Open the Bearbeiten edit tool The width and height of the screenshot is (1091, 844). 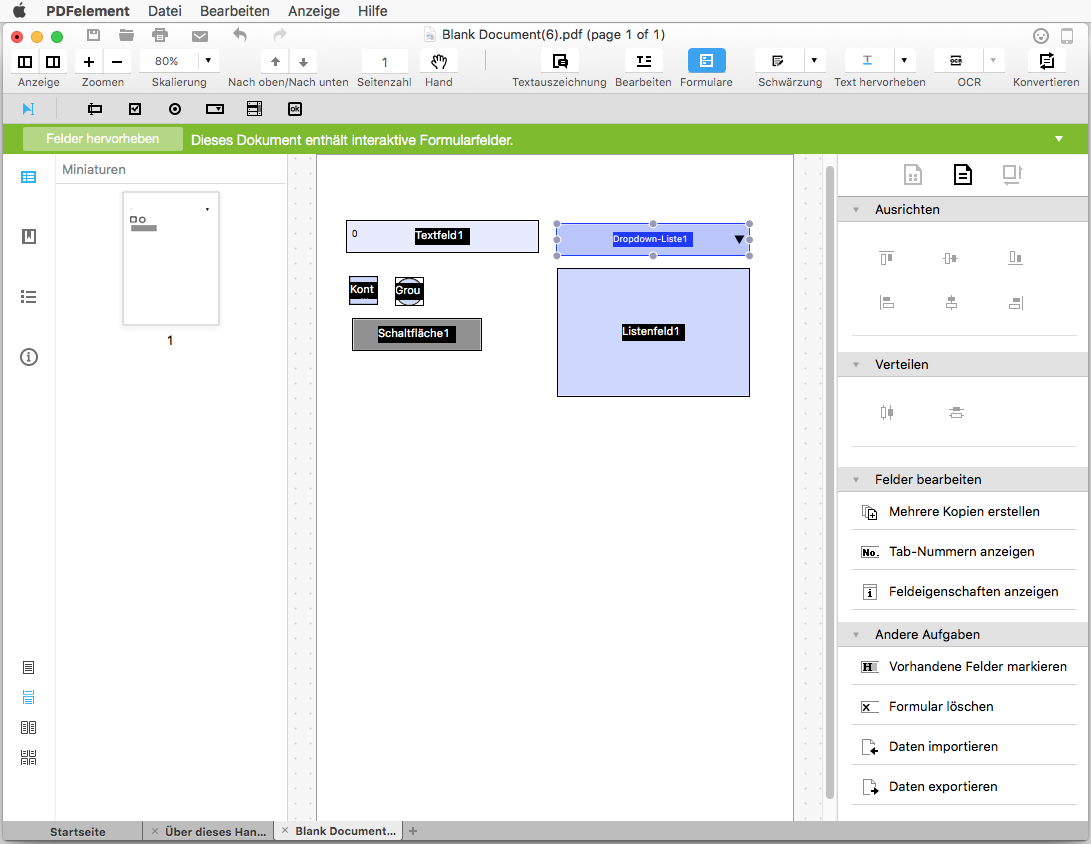(644, 62)
